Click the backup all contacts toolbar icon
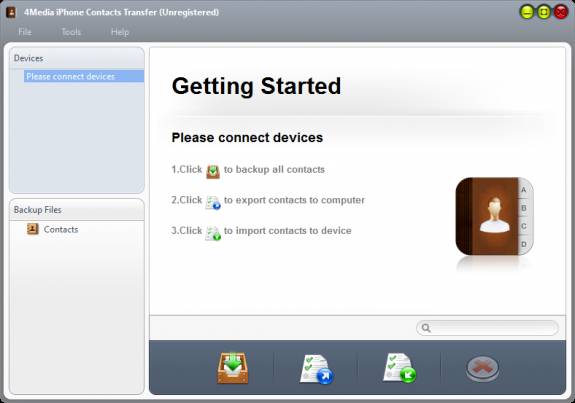The width and height of the screenshot is (575, 403). pos(233,368)
